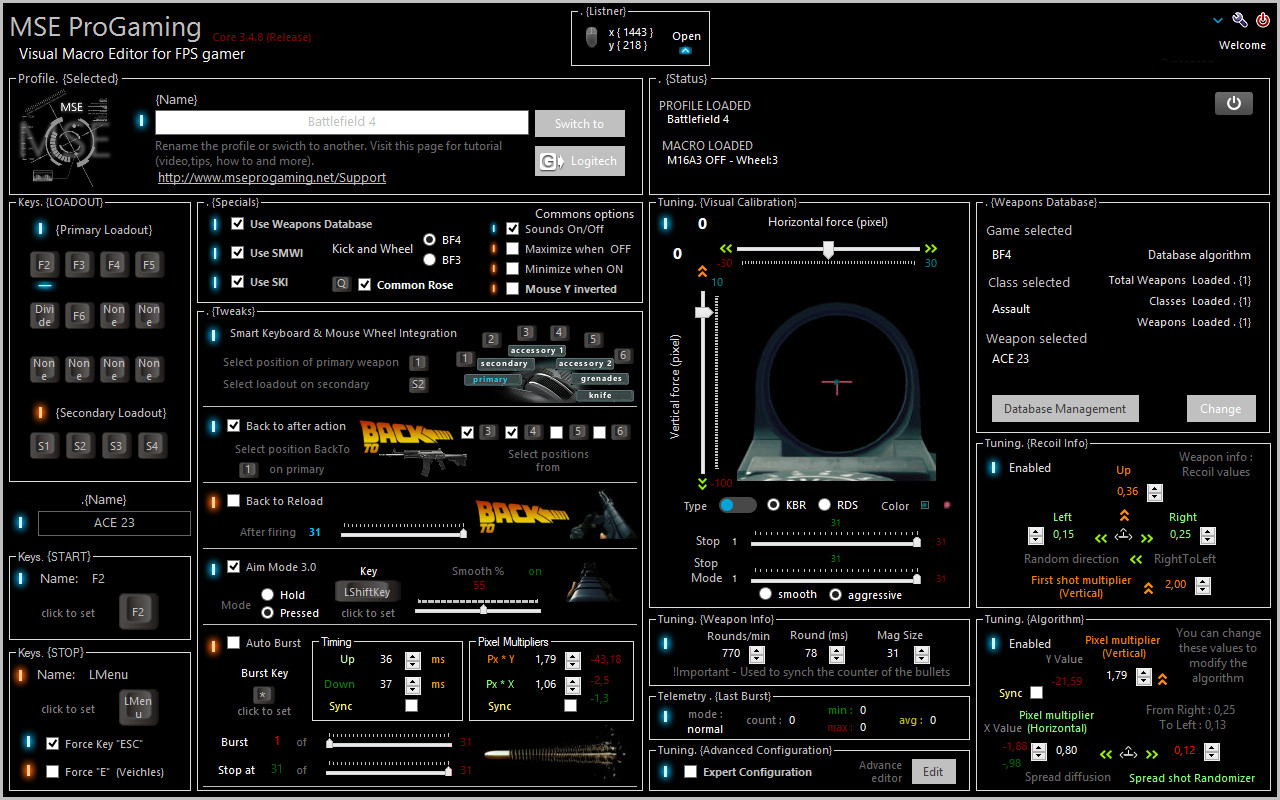
Task: Click the red power icon above Welcome
Action: click(1263, 20)
